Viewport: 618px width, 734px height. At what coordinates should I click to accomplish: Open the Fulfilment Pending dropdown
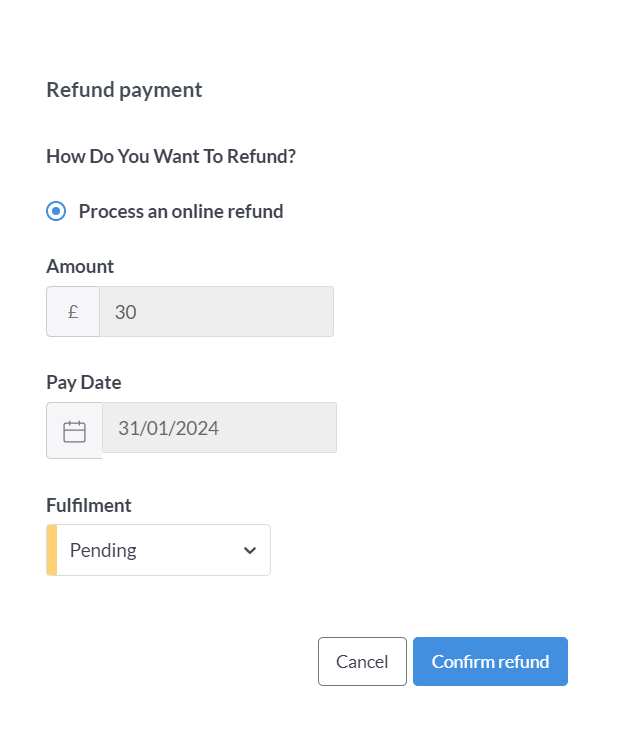158,550
